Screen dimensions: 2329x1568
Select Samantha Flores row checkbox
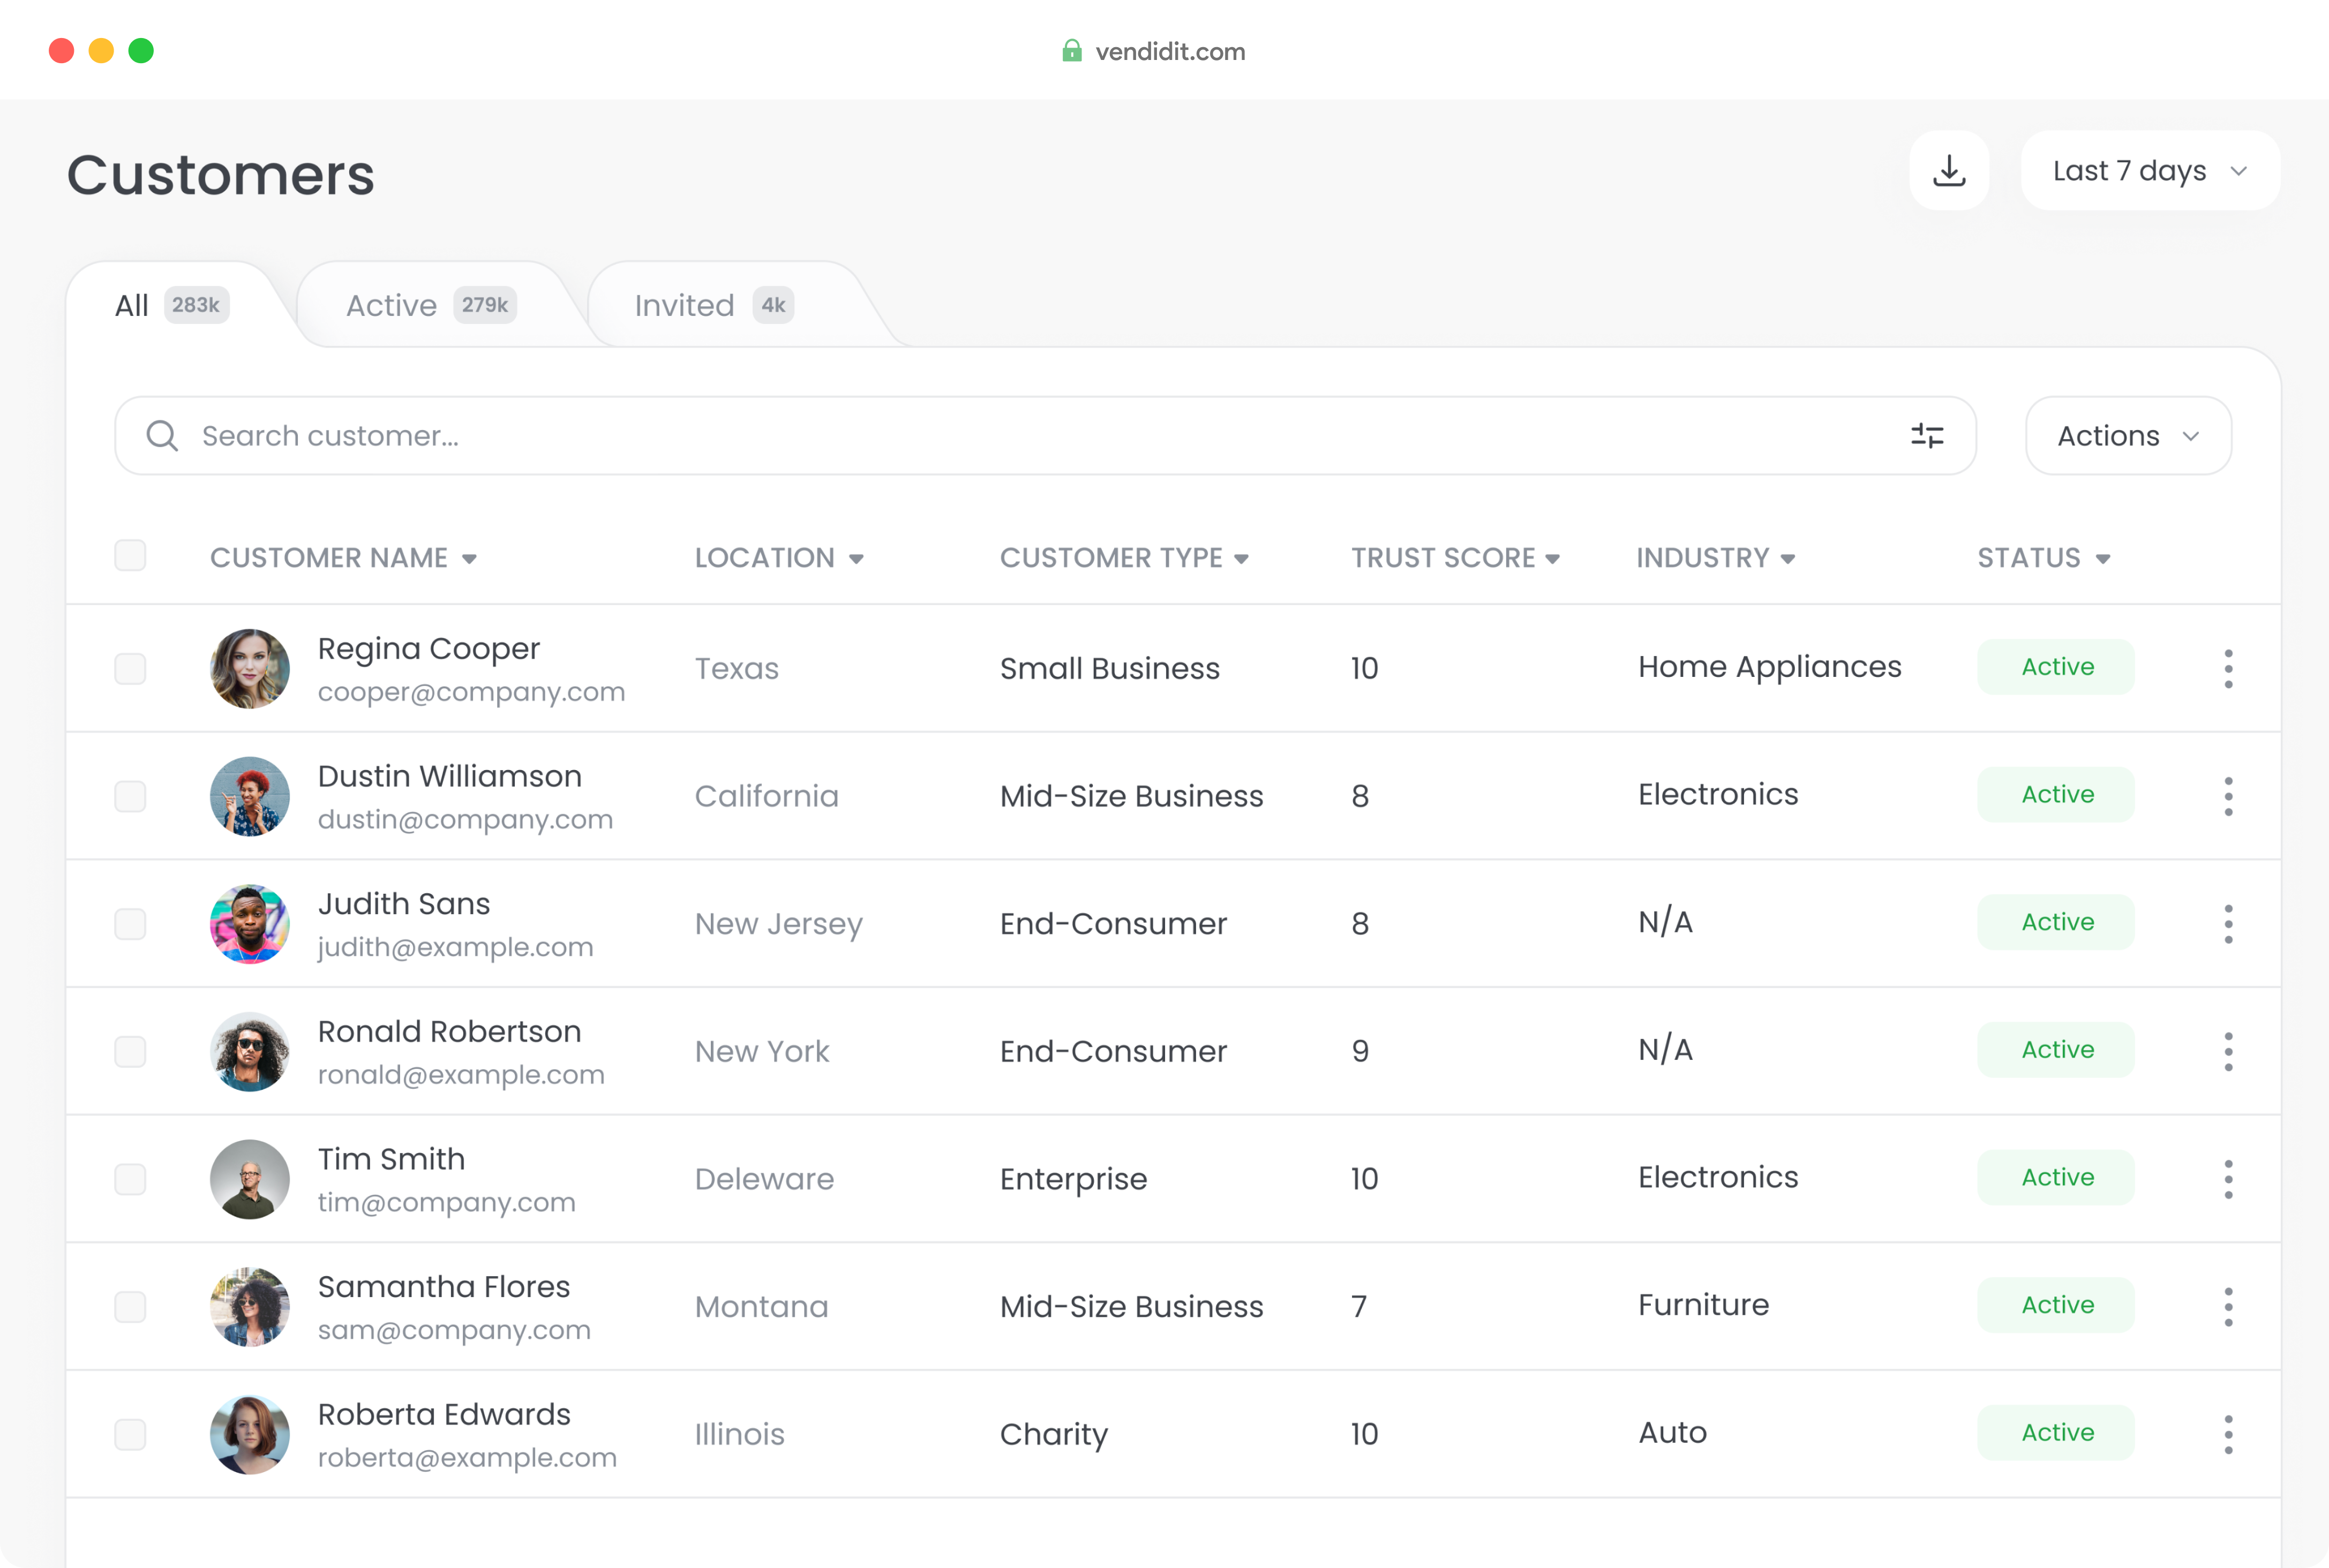tap(130, 1306)
